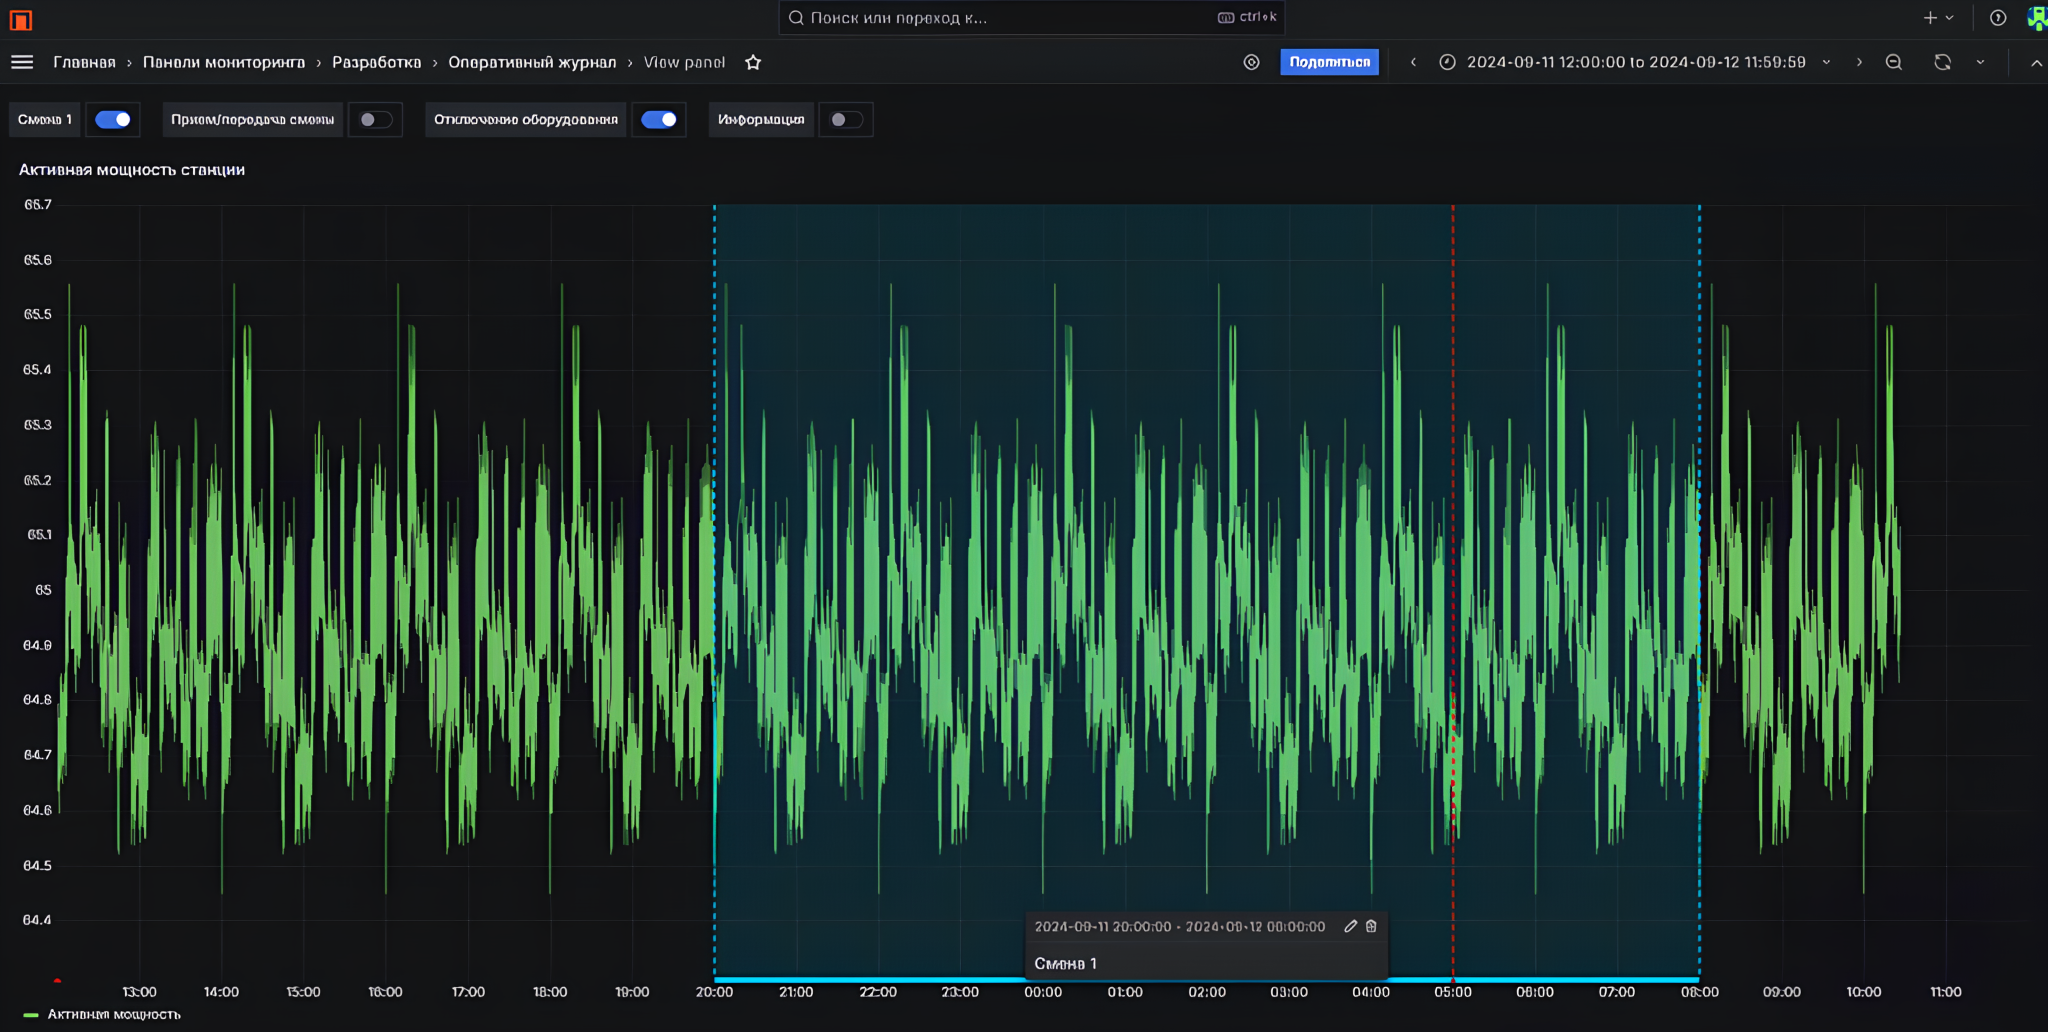Edit the Смена 1 annotation
This screenshot has height=1032, width=2048.
tap(1350, 926)
